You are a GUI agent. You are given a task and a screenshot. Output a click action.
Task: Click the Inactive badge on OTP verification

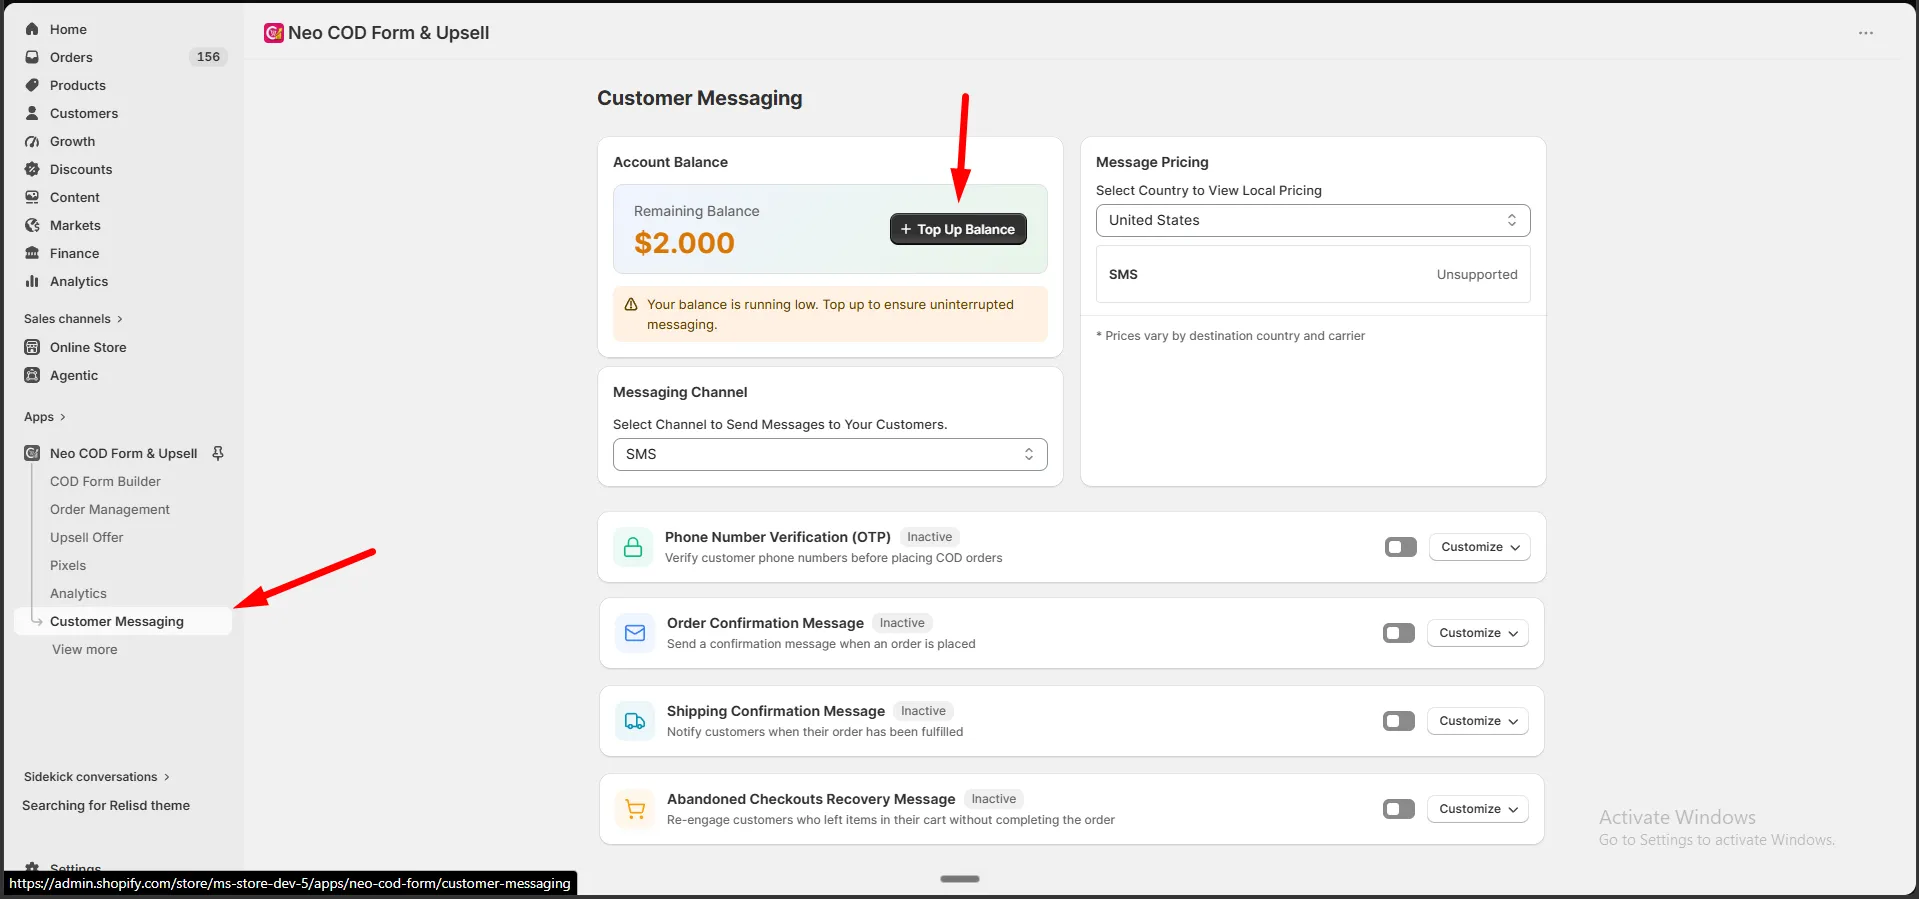(930, 537)
